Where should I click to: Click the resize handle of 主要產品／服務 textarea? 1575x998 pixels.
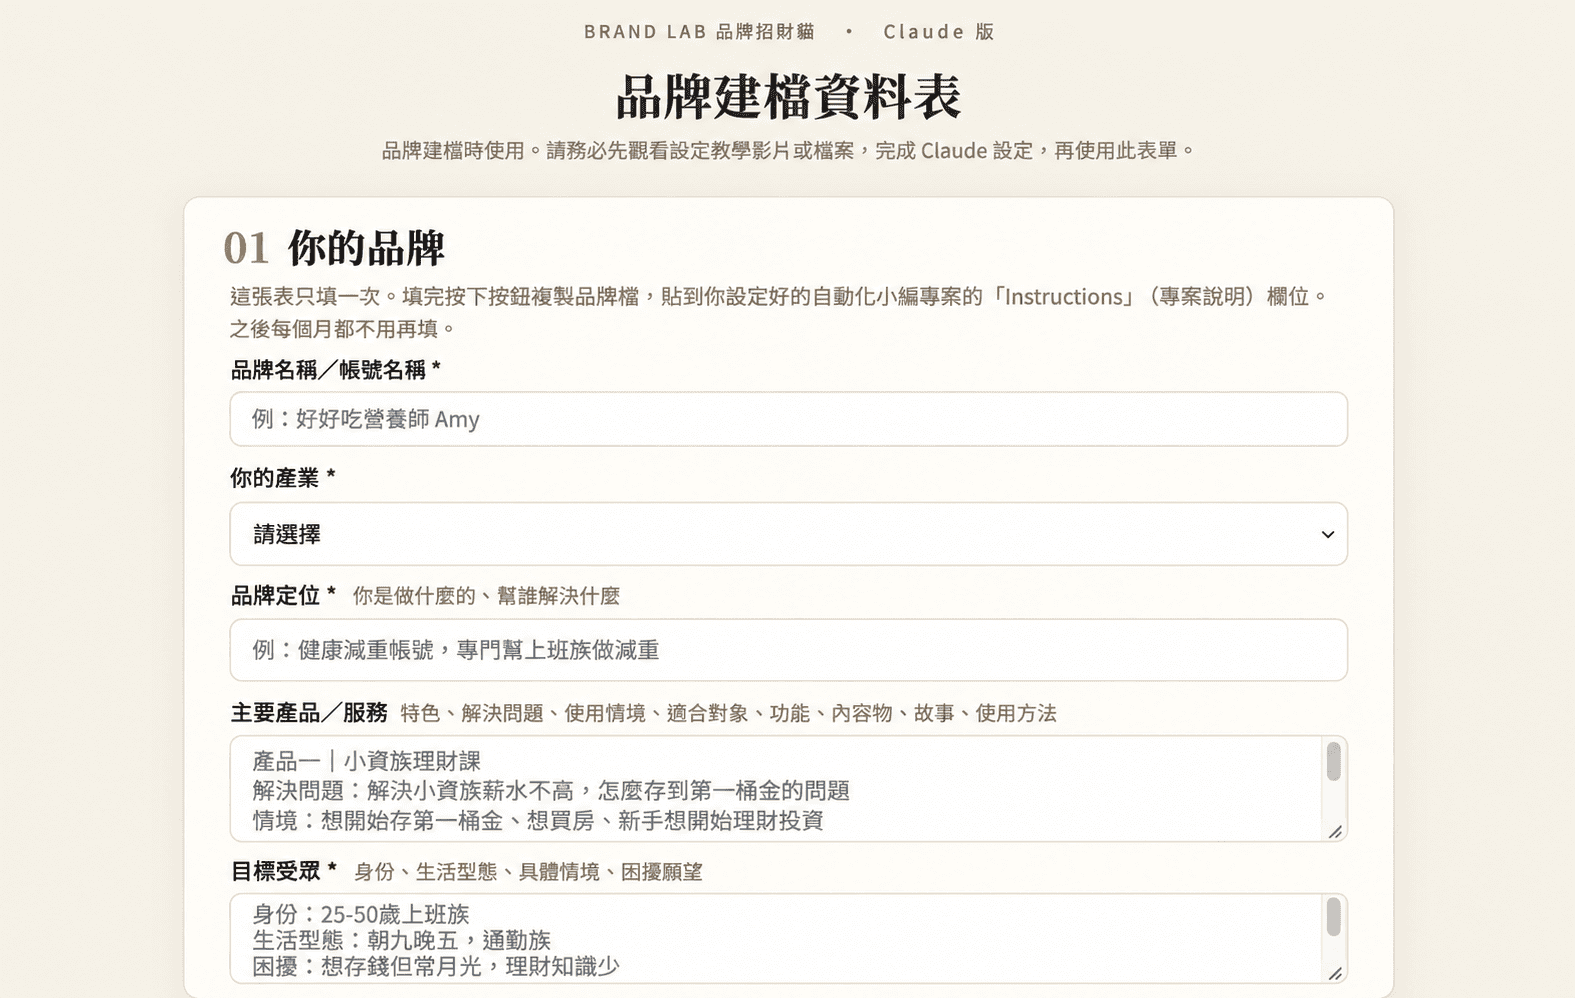[1335, 831]
